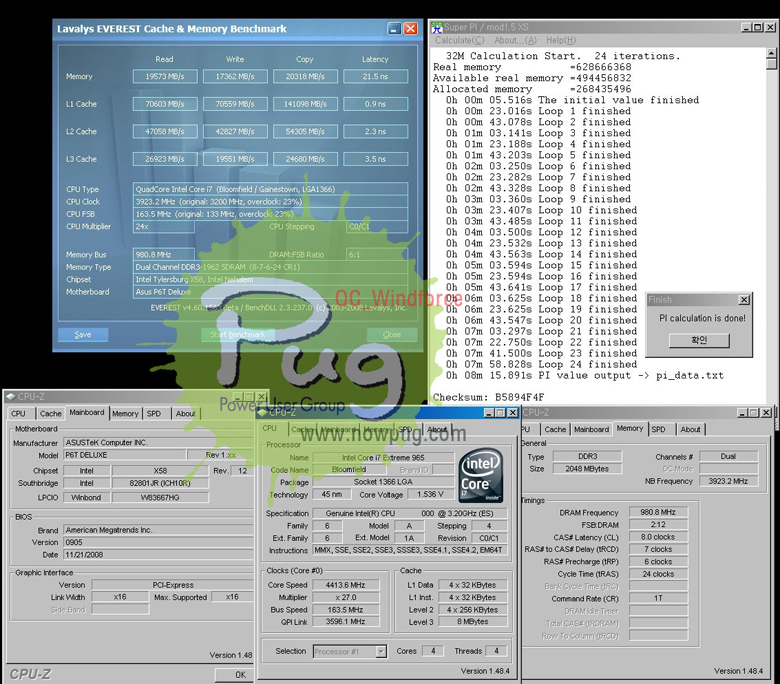Click the Close button in the EVEREST benchmark window
Screen dimensions: 780x684
392,335
